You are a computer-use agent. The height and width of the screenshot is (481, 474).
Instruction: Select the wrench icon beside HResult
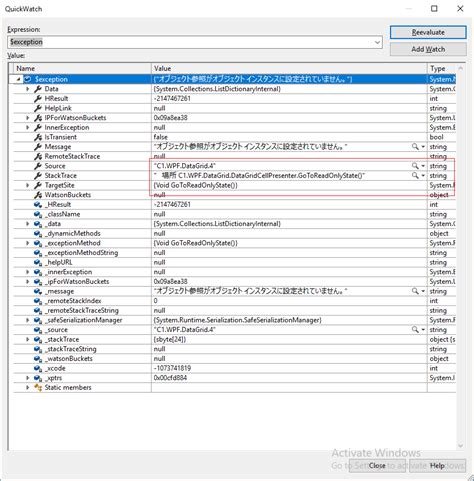[x=38, y=99]
